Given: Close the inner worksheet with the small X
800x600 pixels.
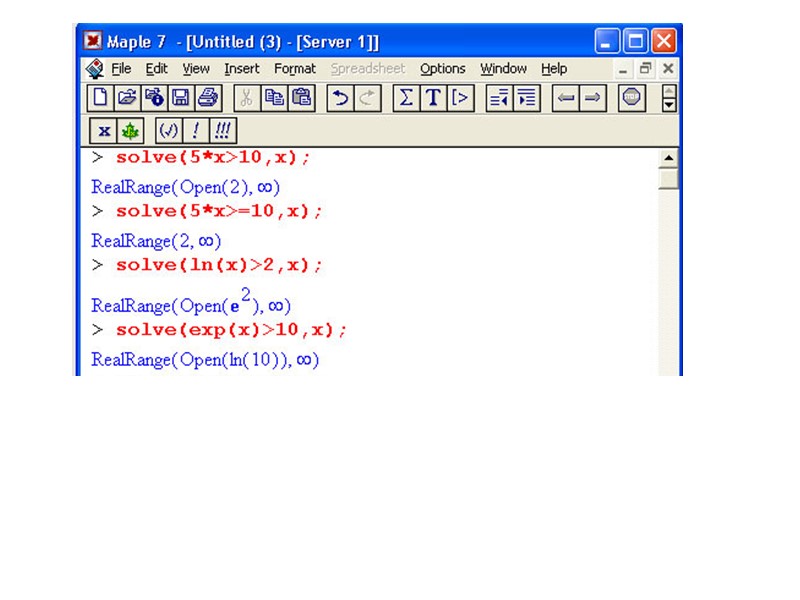Looking at the screenshot, I should click(668, 68).
